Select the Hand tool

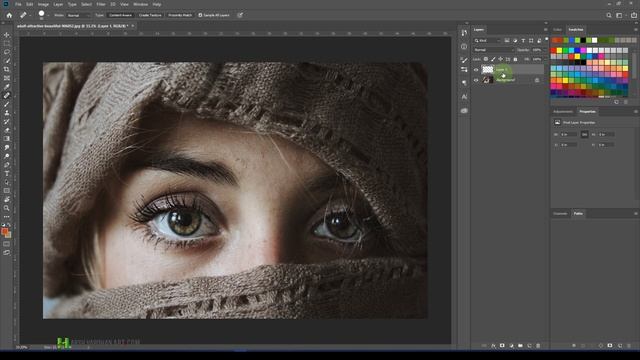click(x=7, y=200)
